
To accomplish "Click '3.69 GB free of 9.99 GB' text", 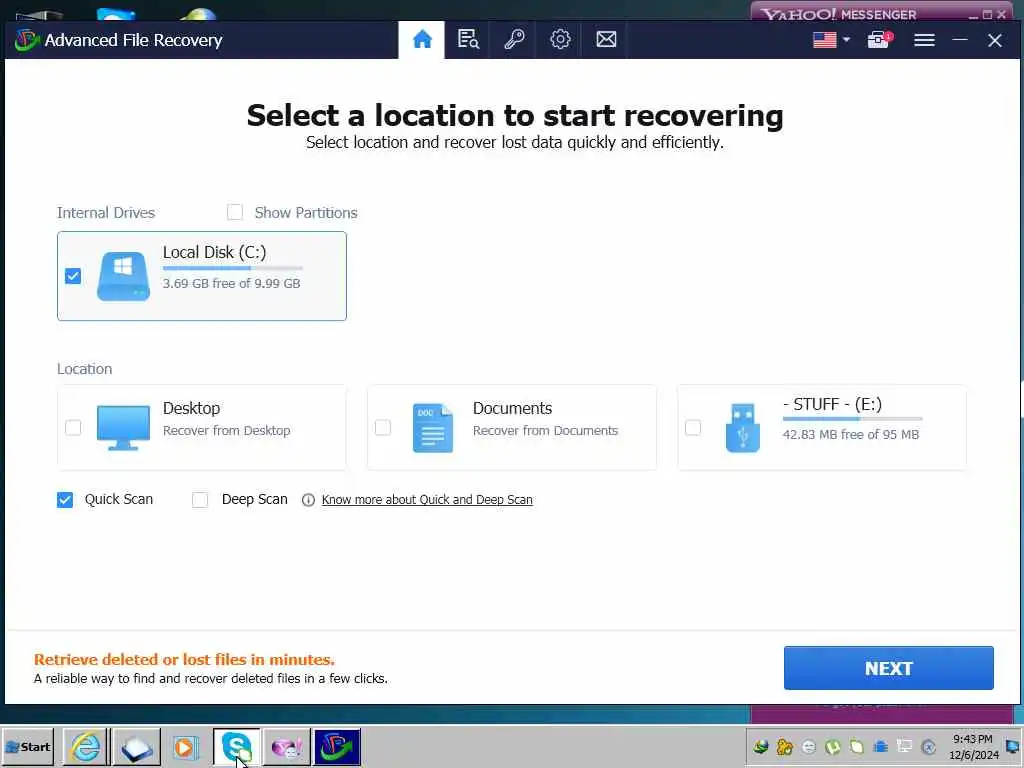I will coord(231,283).
